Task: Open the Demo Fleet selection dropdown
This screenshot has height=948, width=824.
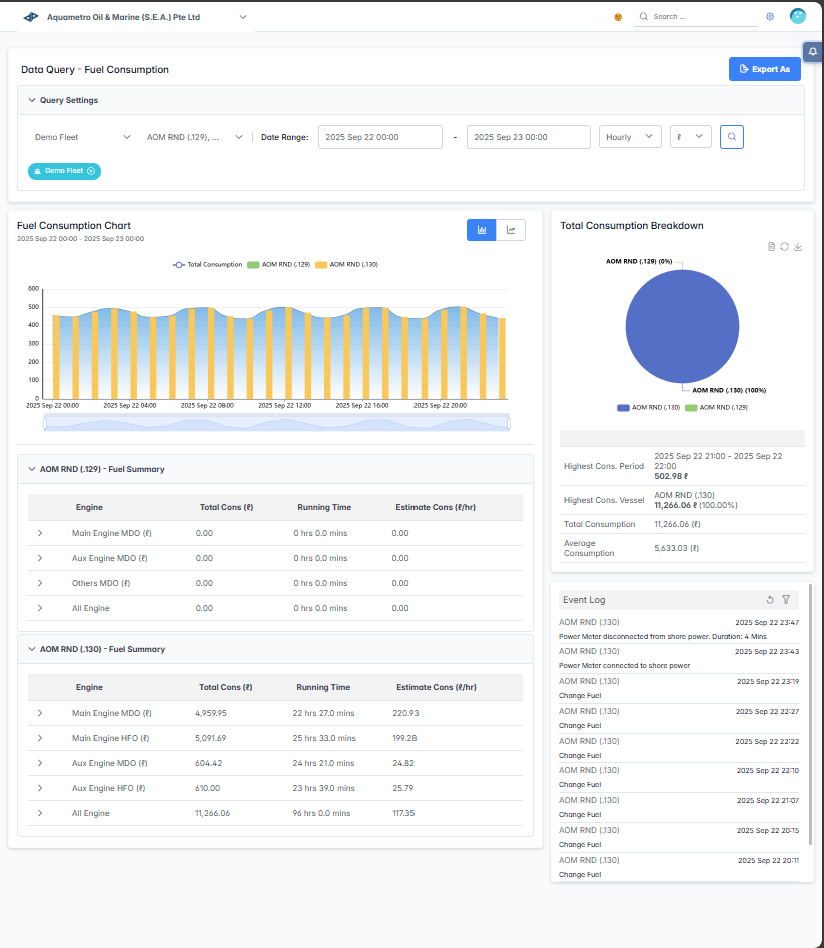Action: 82,137
